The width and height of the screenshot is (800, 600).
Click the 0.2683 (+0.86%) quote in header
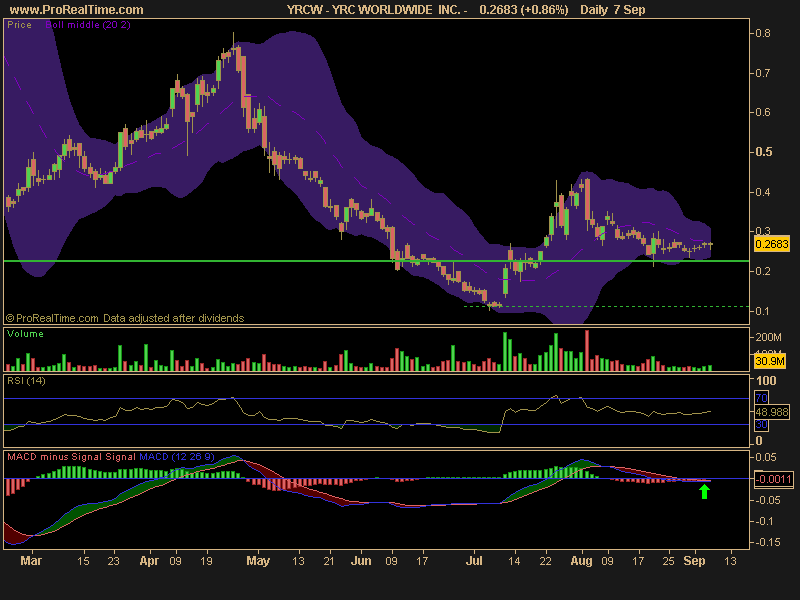point(523,10)
